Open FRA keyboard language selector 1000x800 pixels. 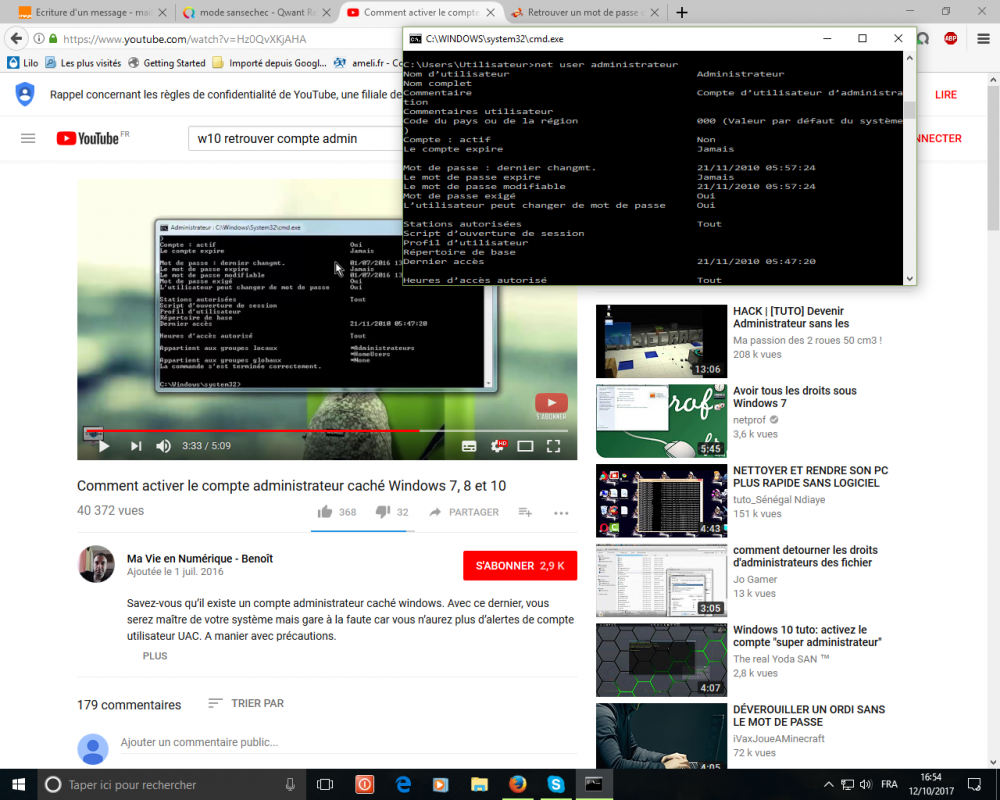pyautogui.click(x=889, y=784)
